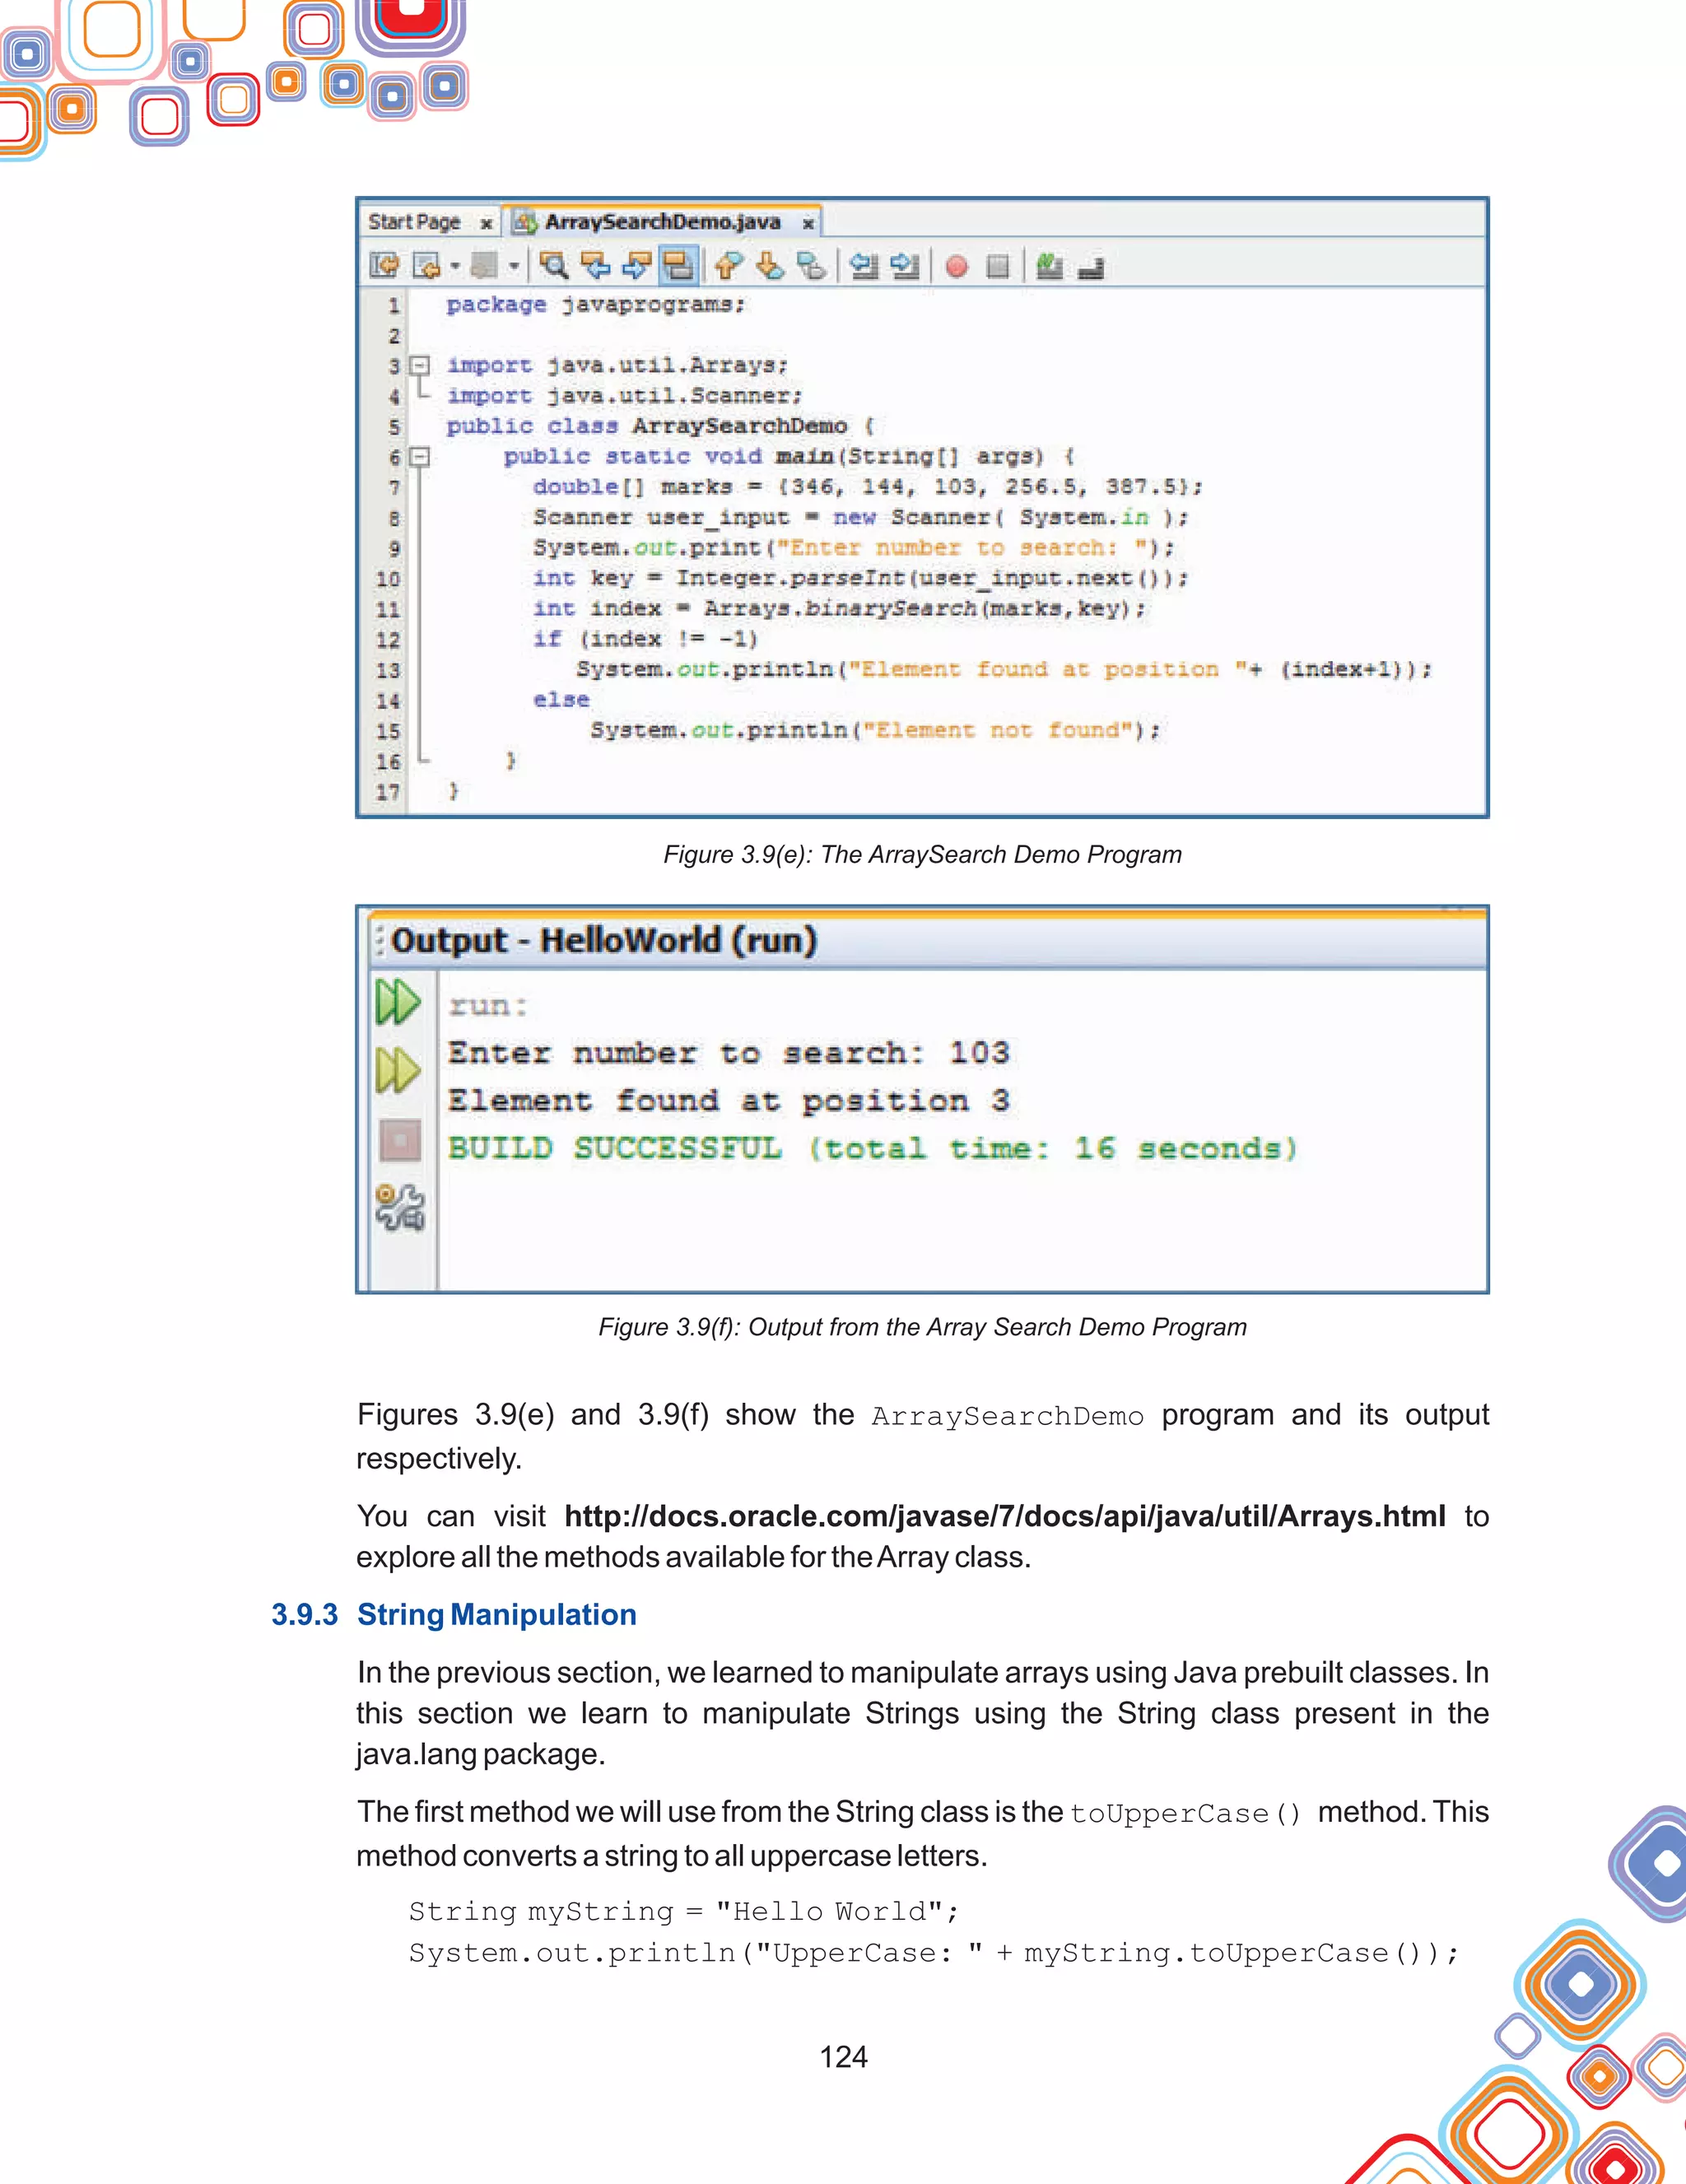Toggle the Highlight Search button

(678, 266)
